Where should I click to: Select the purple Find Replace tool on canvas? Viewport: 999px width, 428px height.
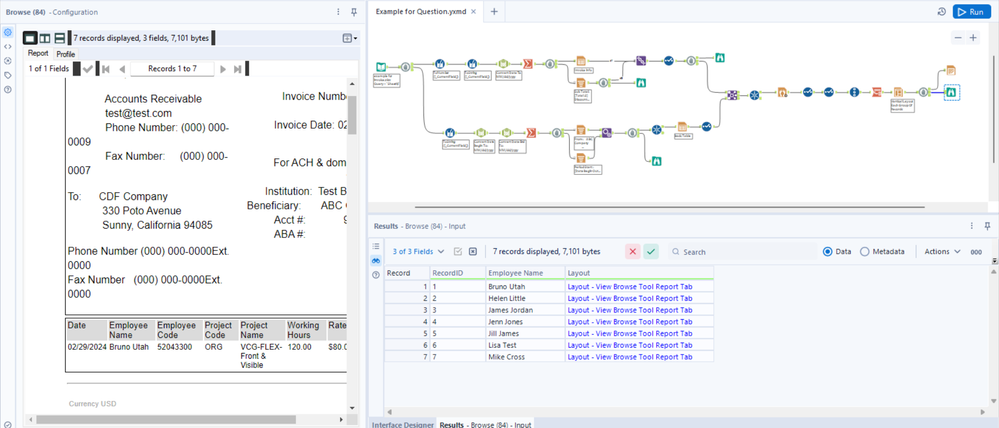pyautogui.click(x=641, y=61)
